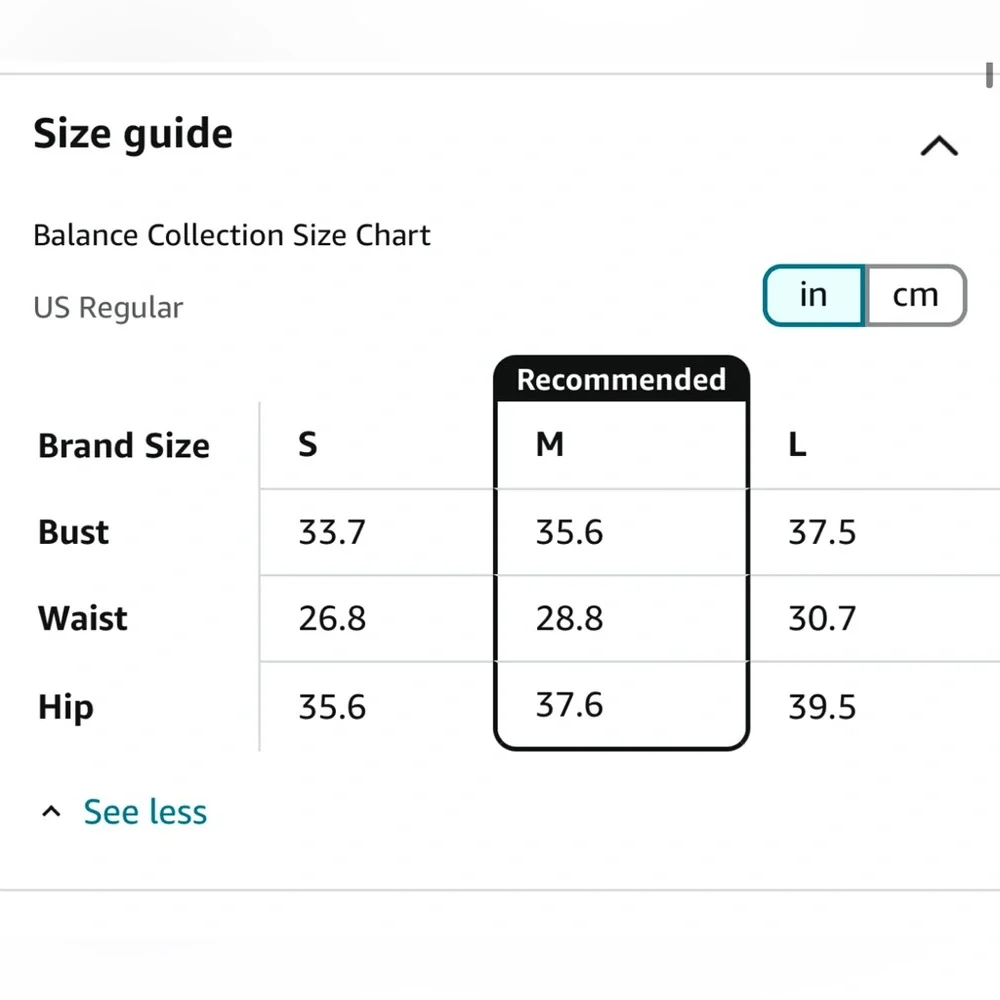Click the Hip row label
This screenshot has height=1000, width=1000.
(x=64, y=706)
